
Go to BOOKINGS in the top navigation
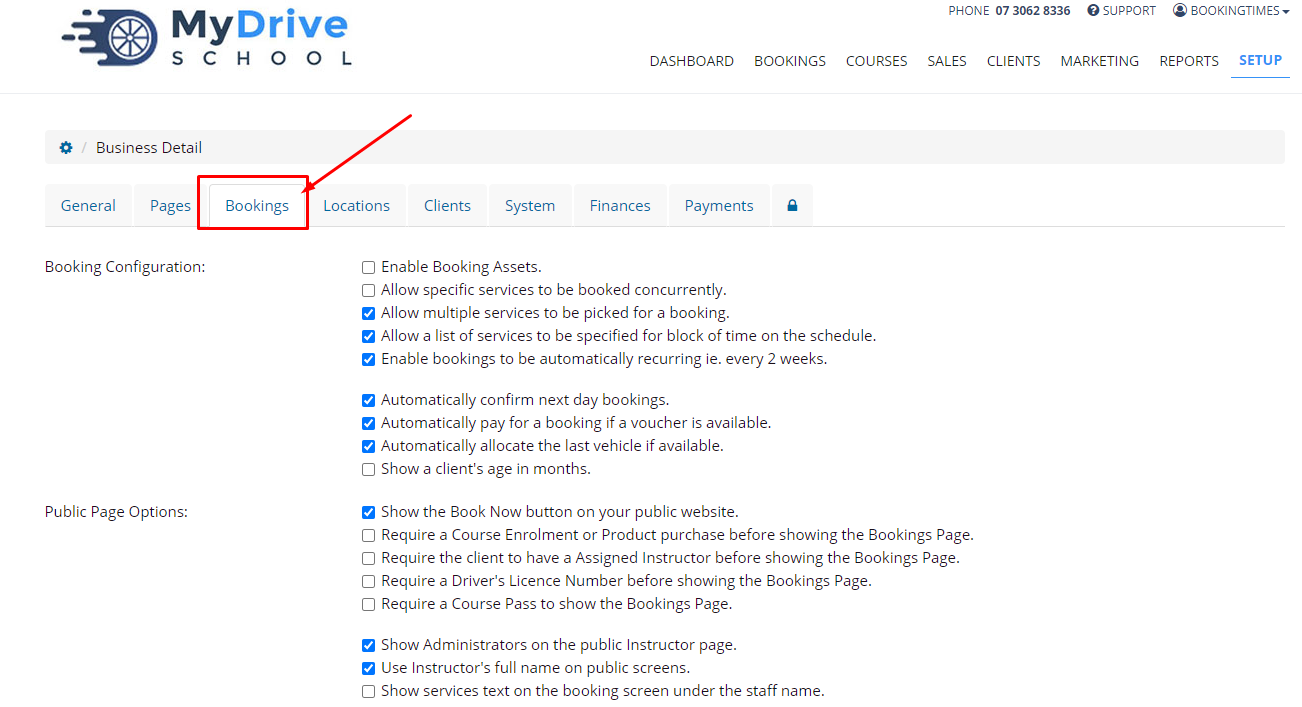tap(790, 61)
